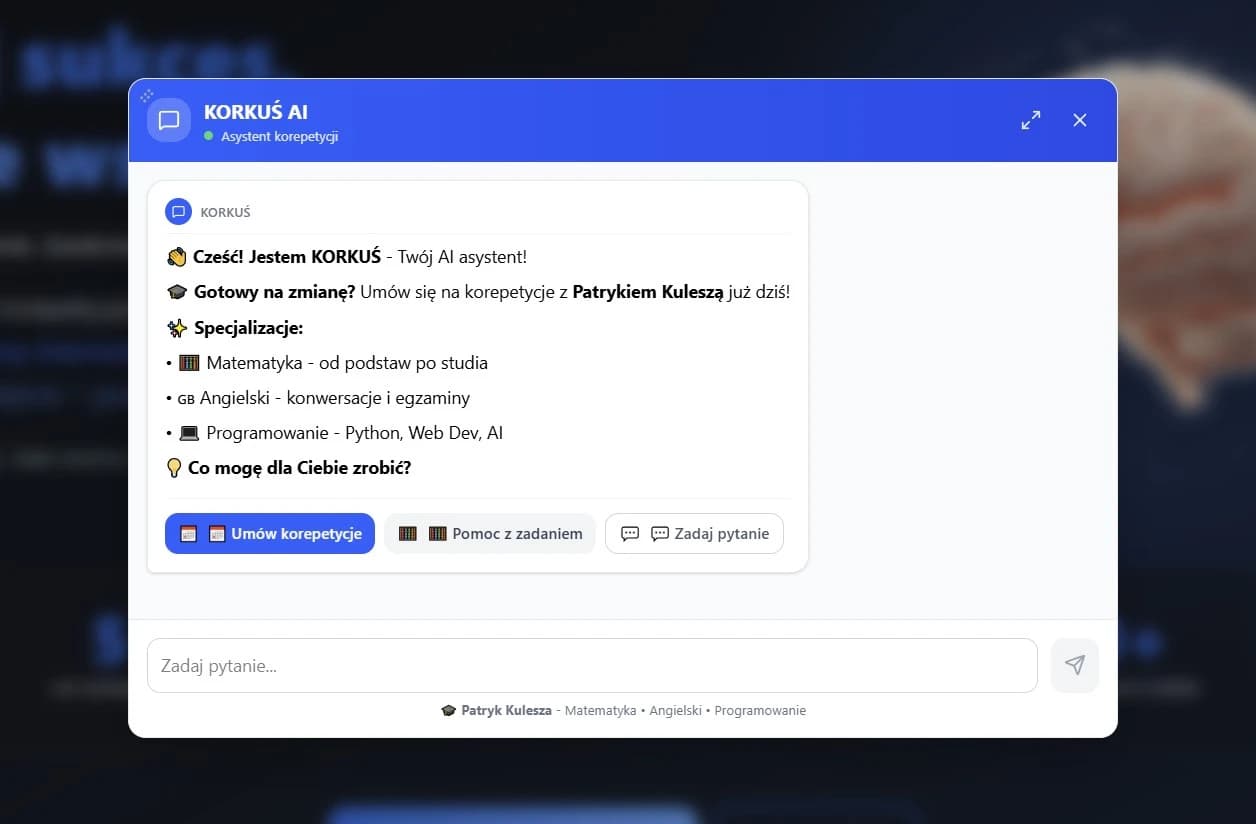Click the send paper plane icon
Image resolution: width=1256 pixels, height=824 pixels.
click(x=1074, y=664)
